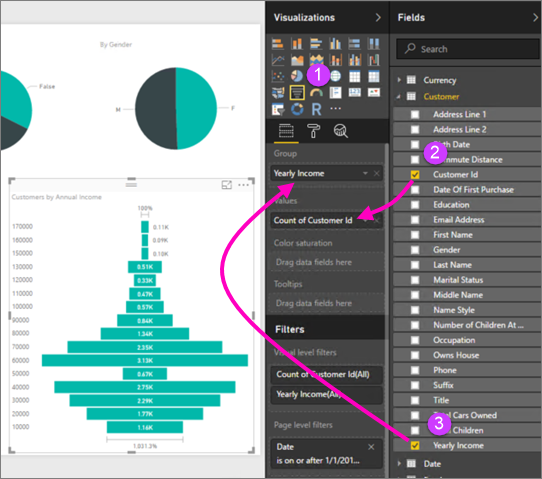Select the Count of Customer Id value field
542x479 pixels.
pos(327,220)
